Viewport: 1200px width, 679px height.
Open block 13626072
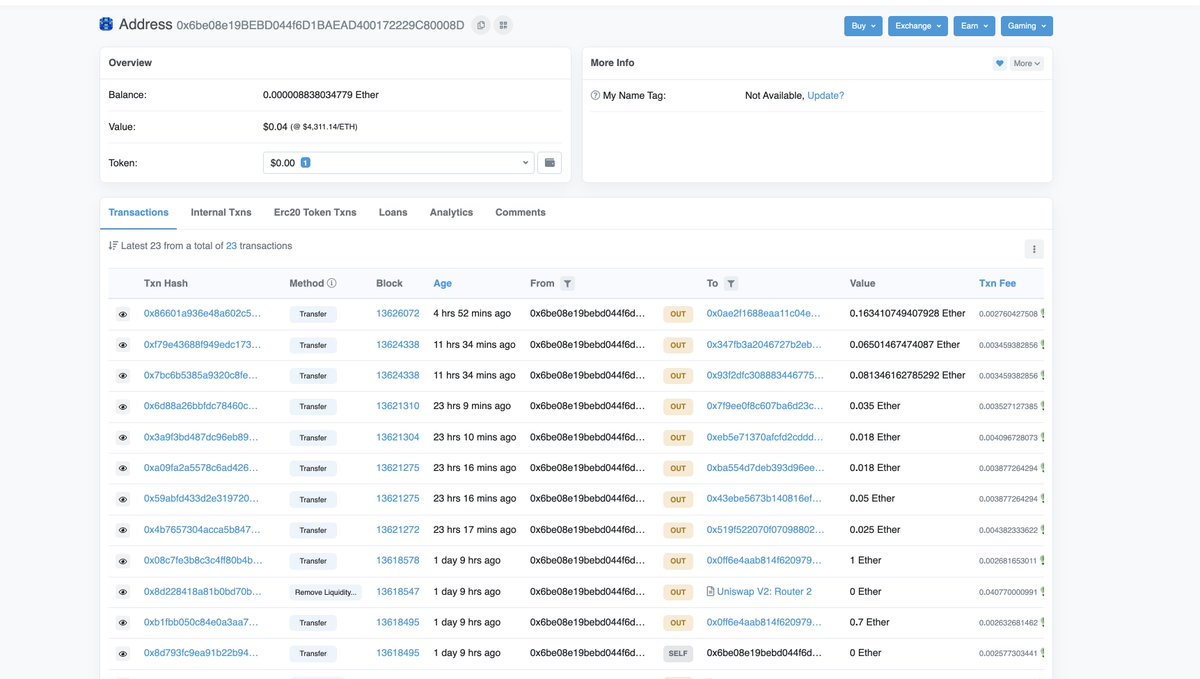(398, 314)
